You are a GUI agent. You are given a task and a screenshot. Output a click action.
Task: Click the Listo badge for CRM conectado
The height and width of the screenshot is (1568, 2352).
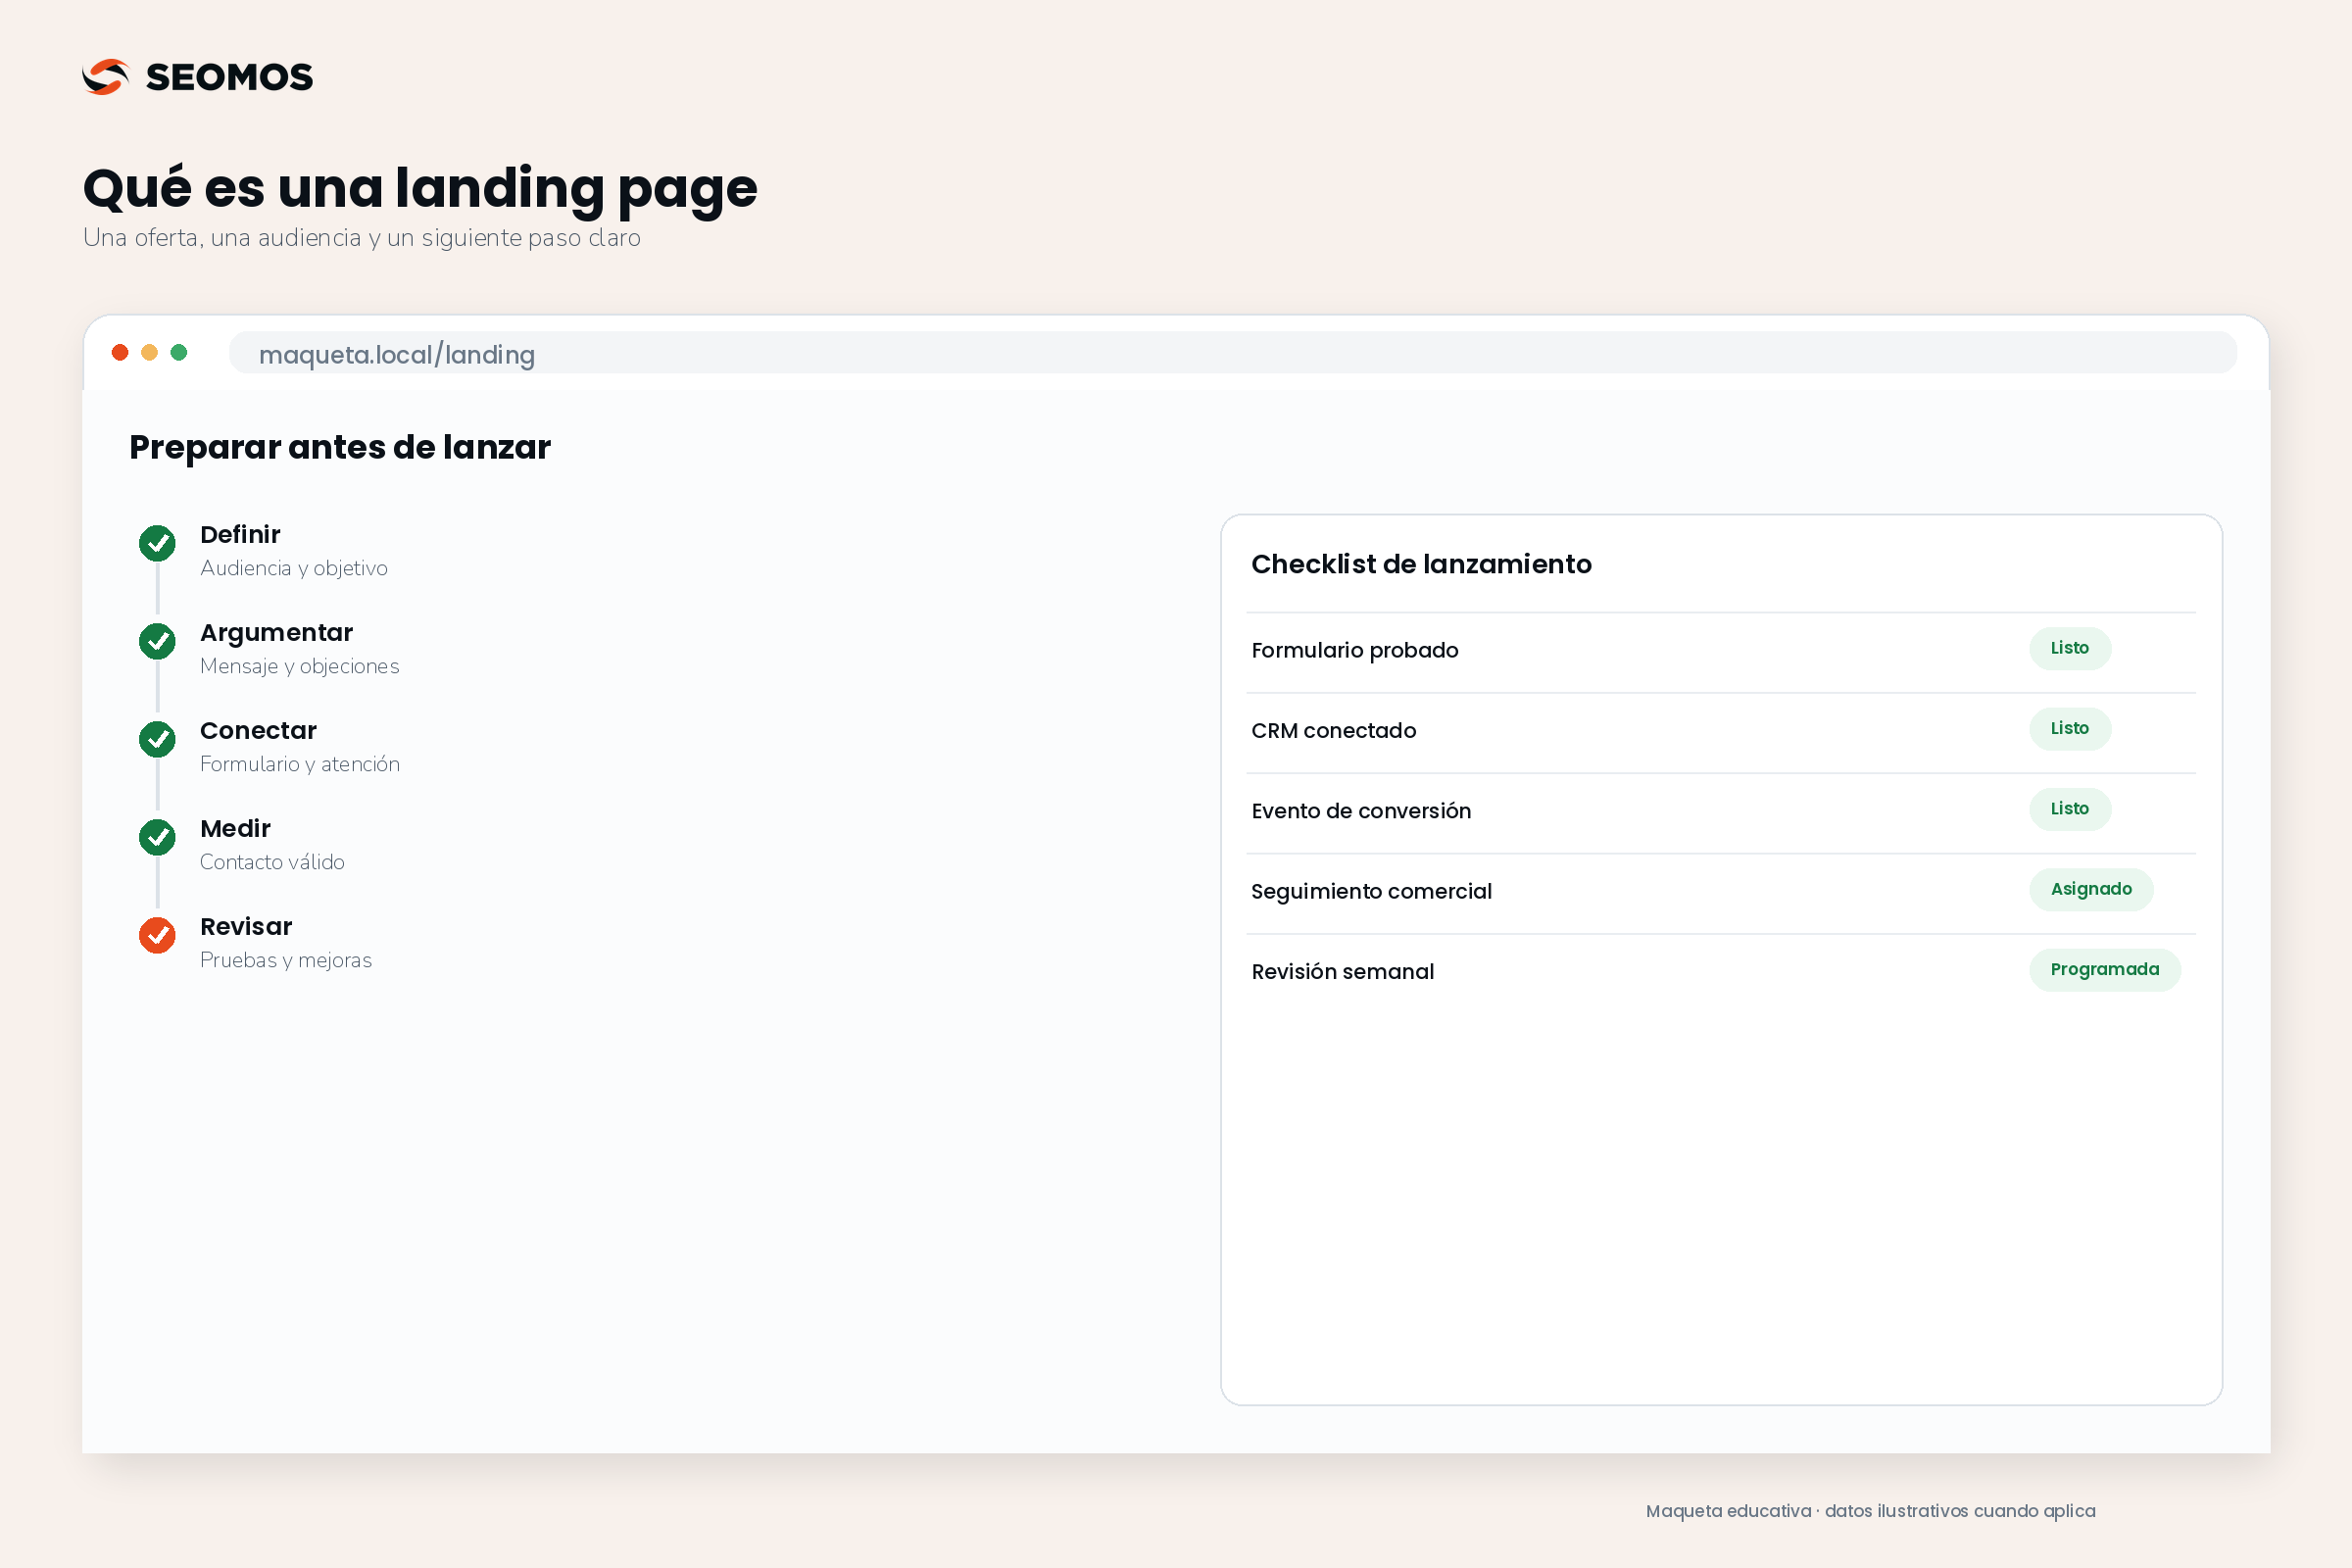coord(2070,729)
